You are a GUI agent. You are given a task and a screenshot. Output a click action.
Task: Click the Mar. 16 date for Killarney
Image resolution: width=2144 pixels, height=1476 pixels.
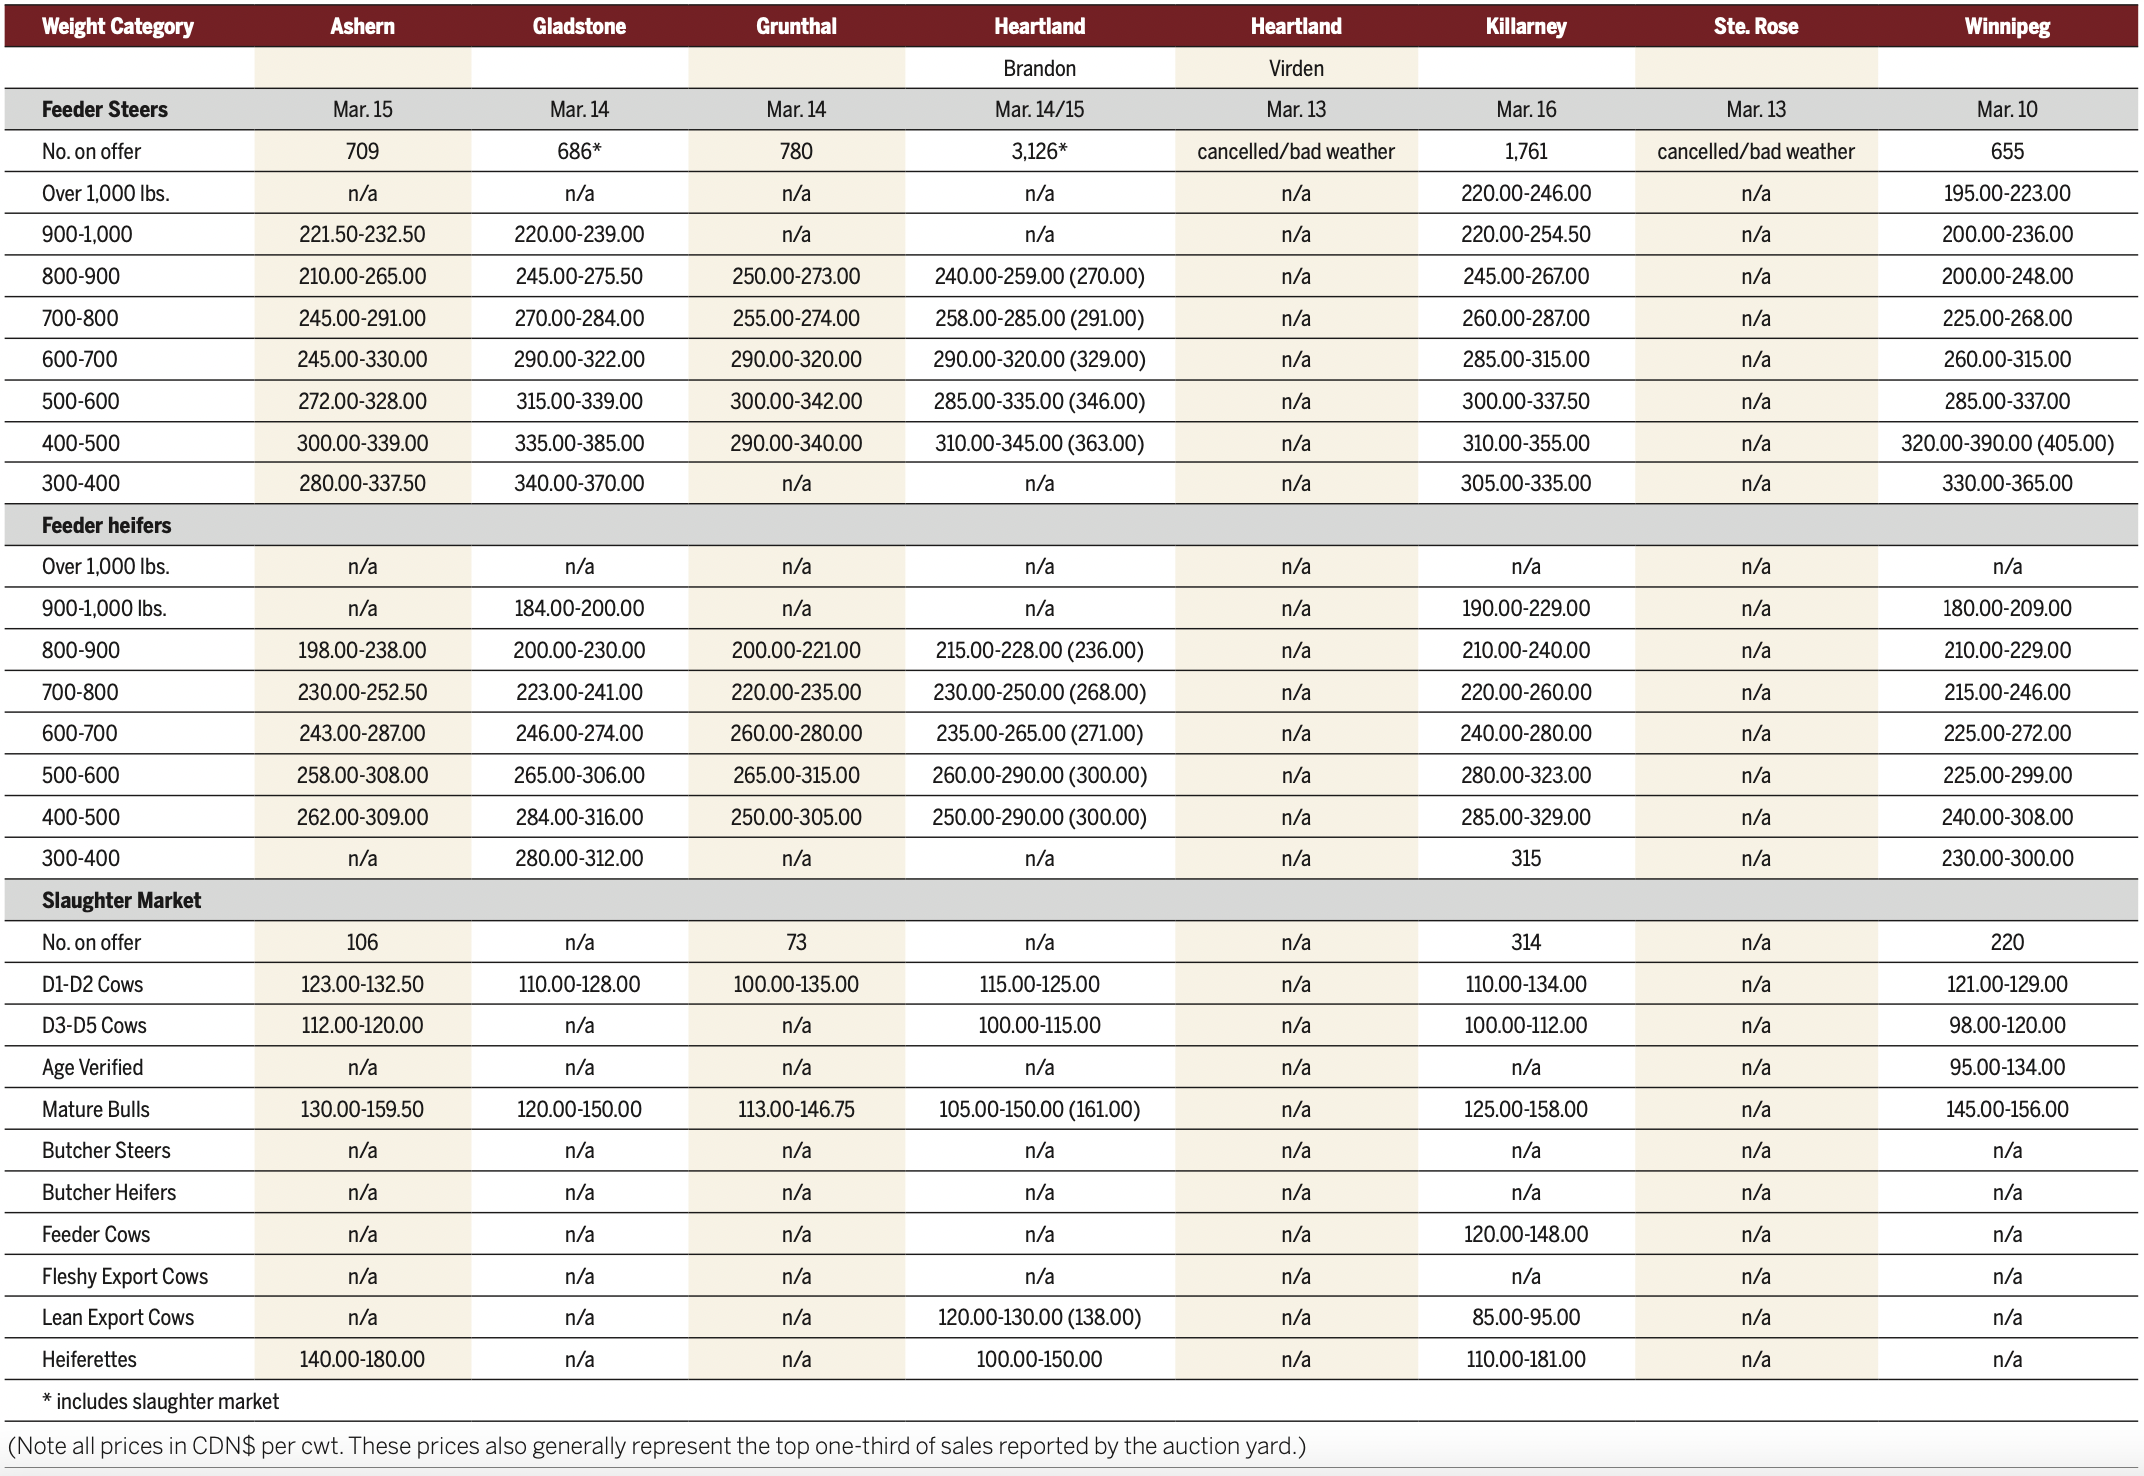[1526, 109]
